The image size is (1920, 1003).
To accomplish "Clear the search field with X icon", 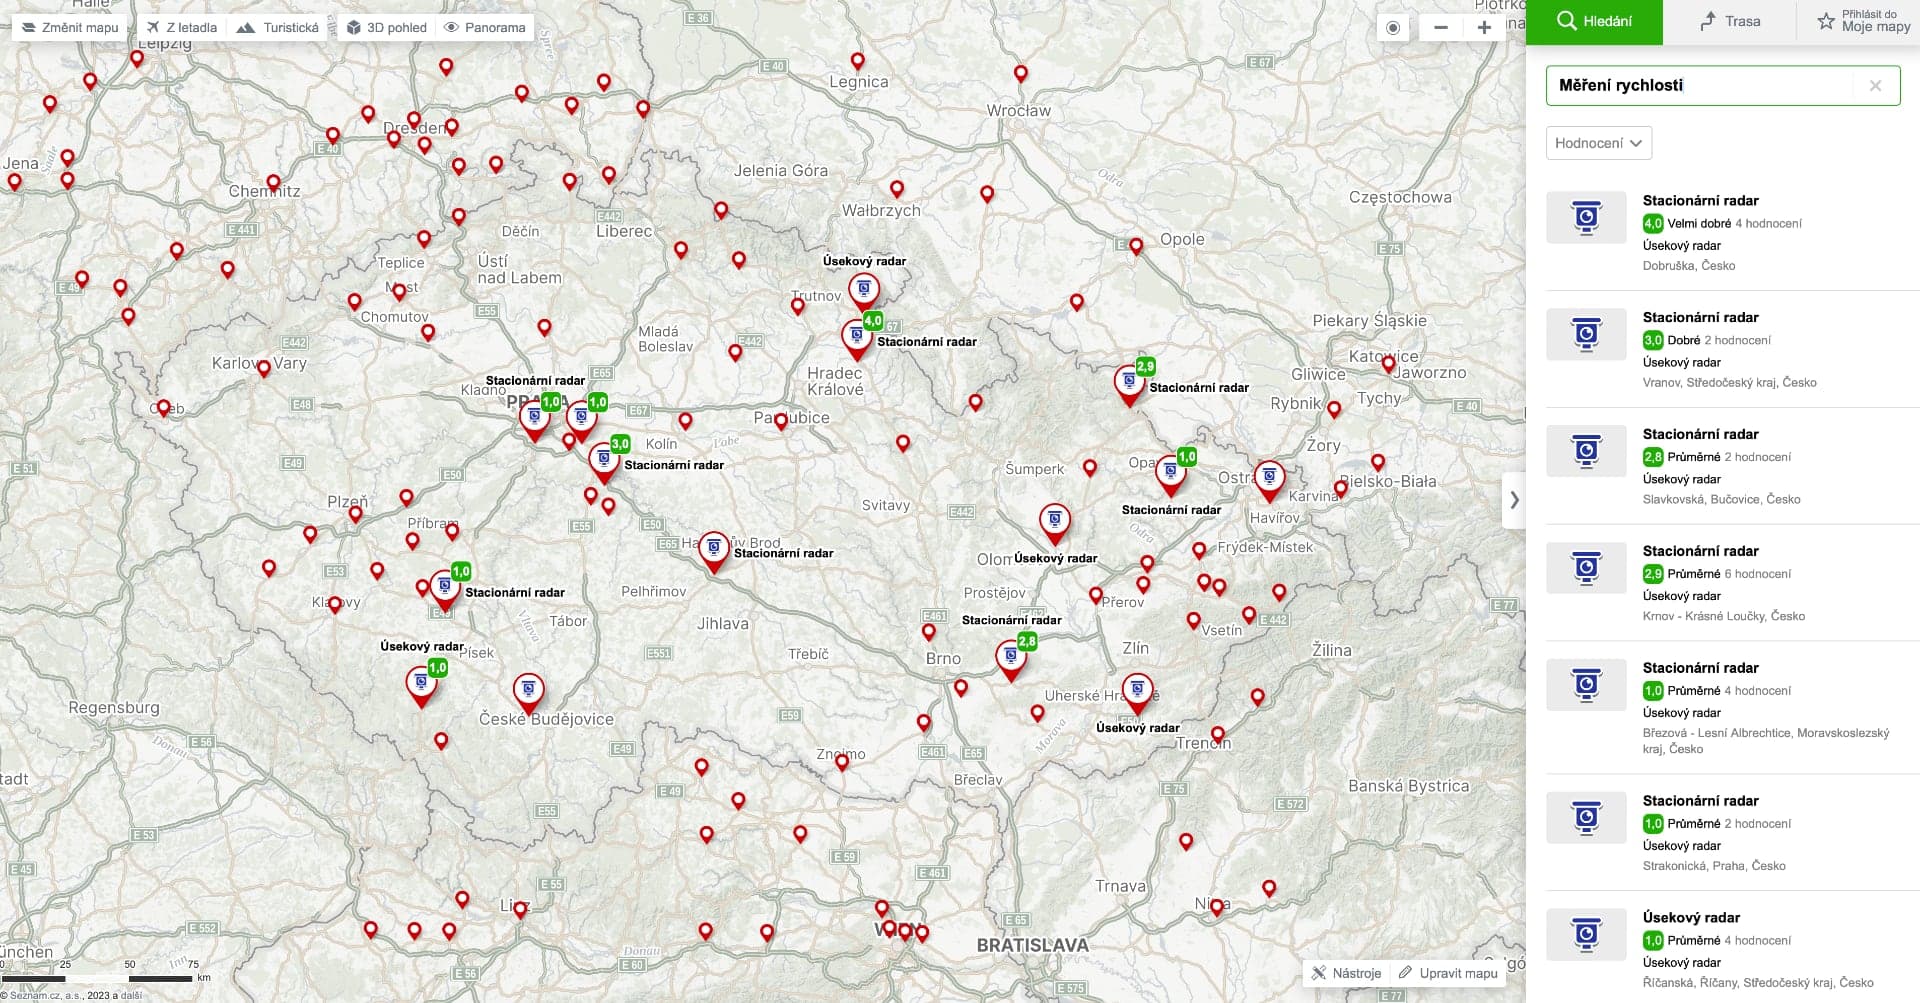I will 1875,86.
